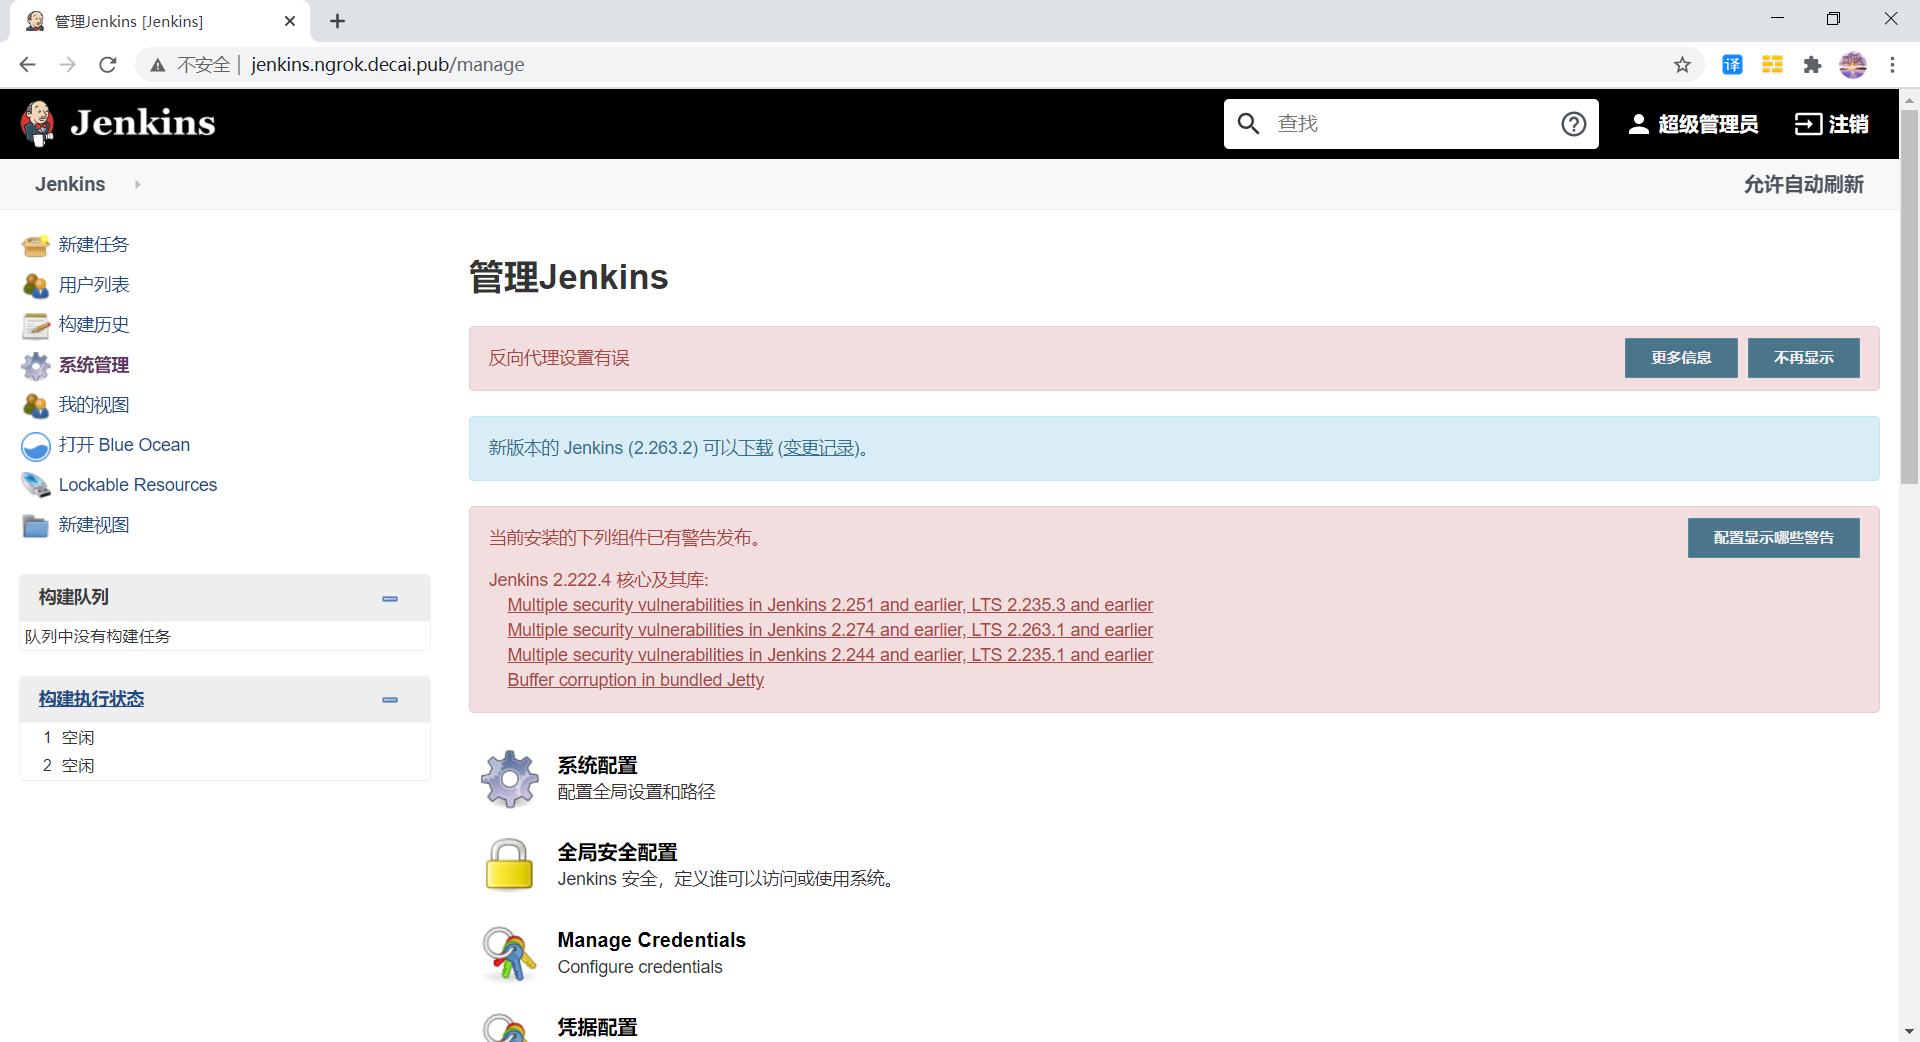
Task: Open a new browser tab
Action: (x=337, y=21)
